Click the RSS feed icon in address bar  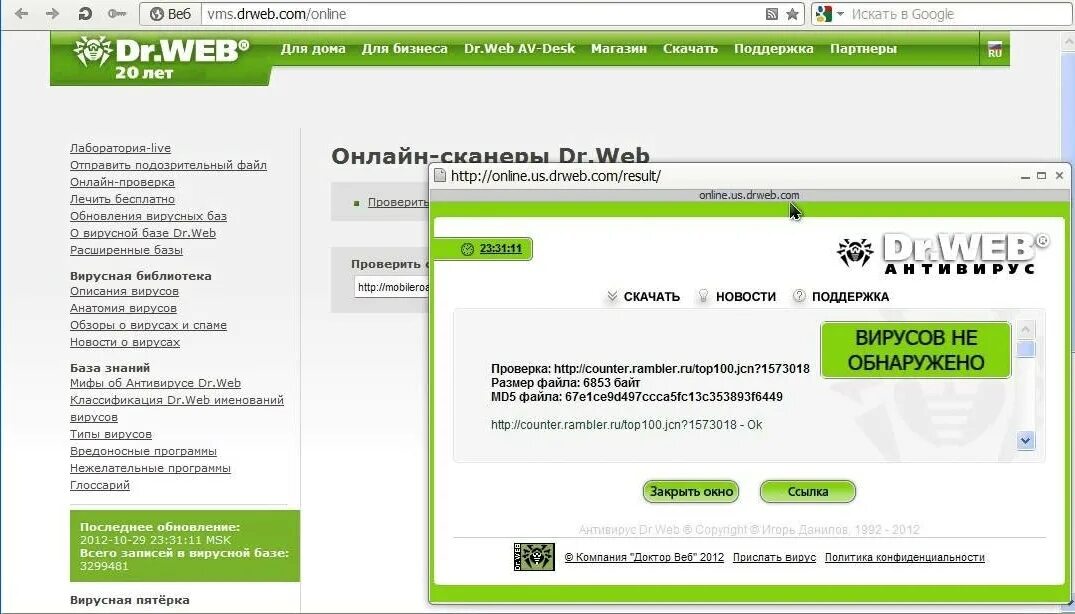(x=771, y=14)
